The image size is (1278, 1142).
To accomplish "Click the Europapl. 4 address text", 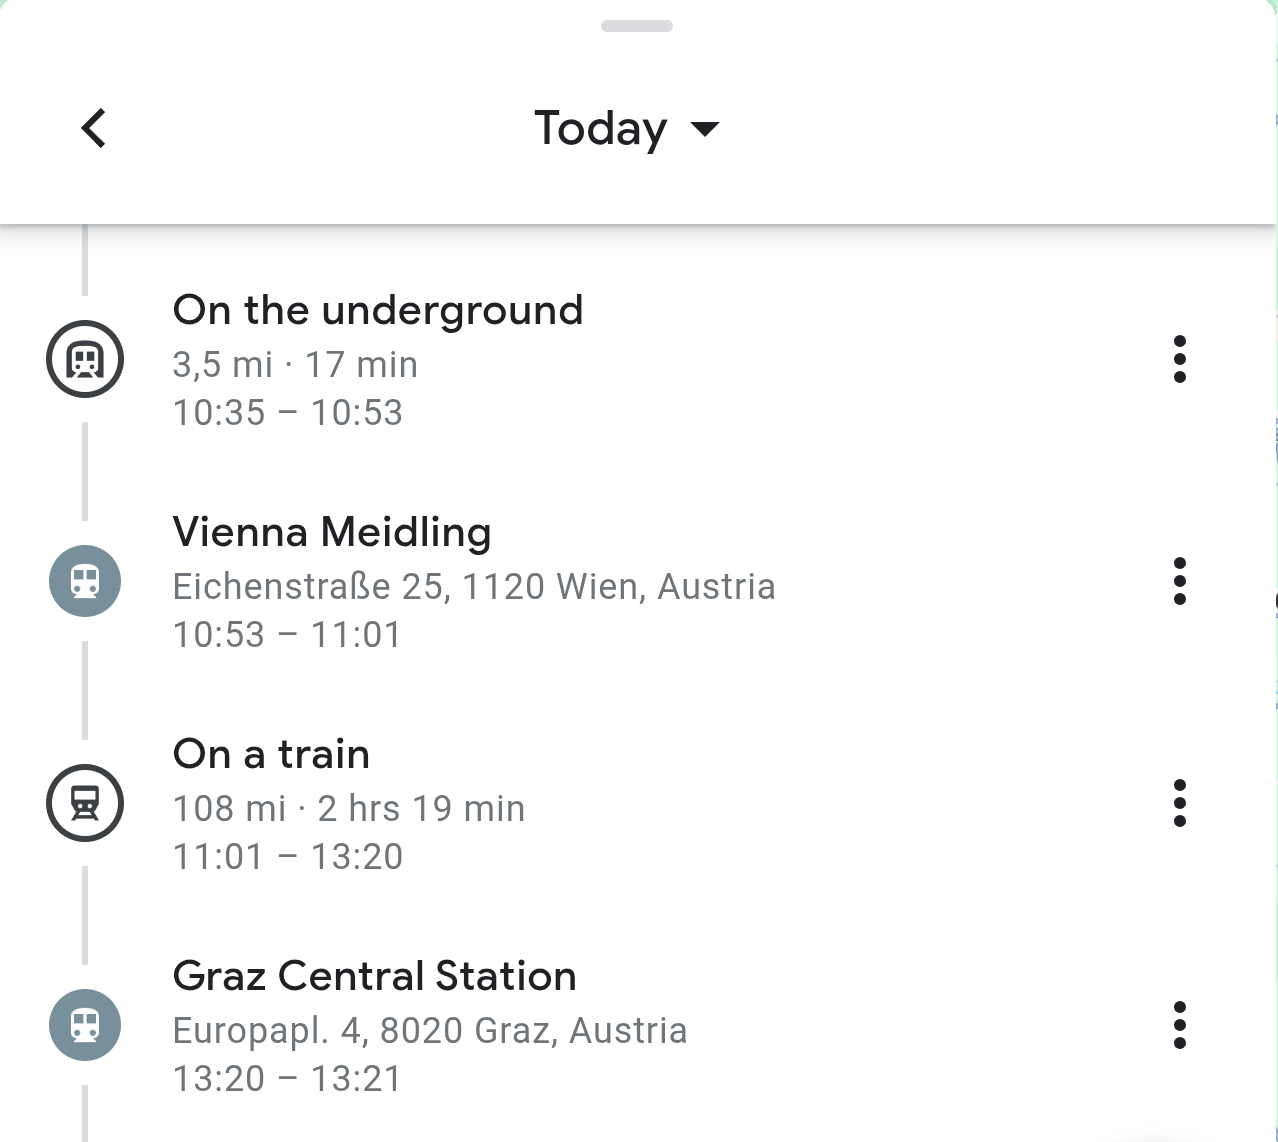I will coord(430,1030).
